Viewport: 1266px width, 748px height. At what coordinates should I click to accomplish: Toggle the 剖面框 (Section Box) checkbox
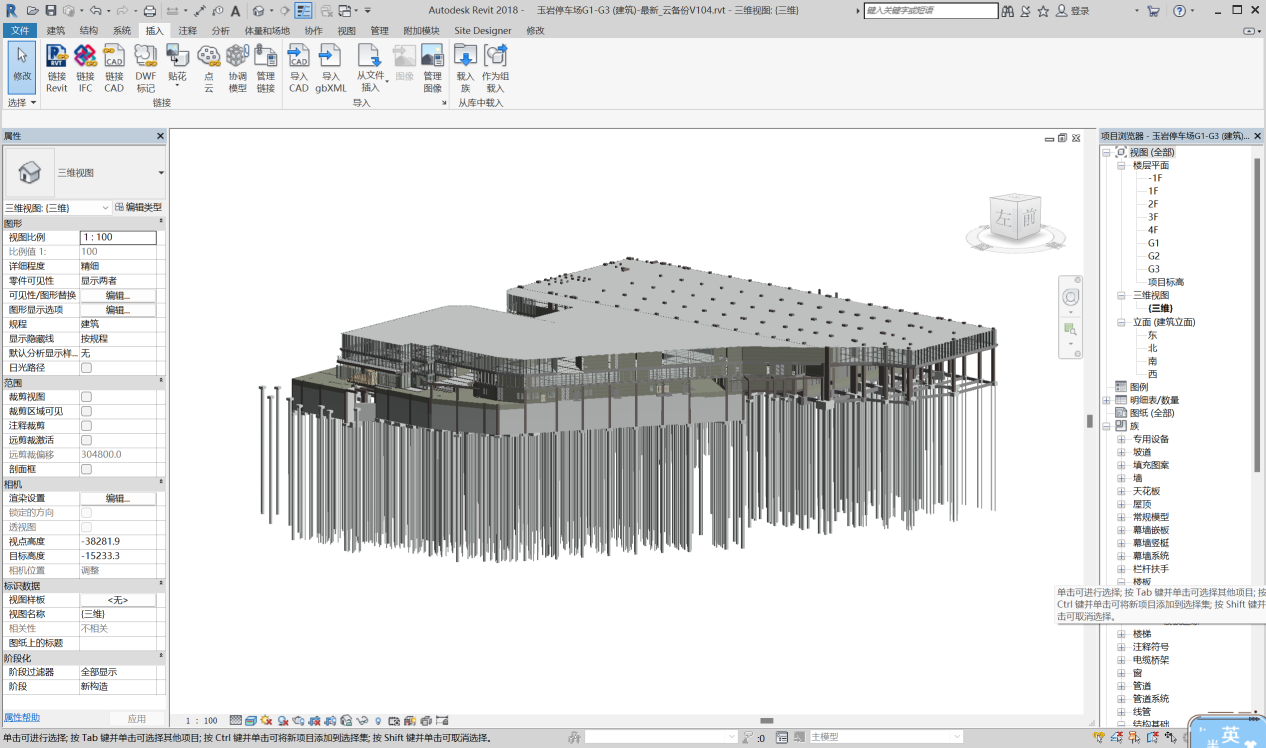86,469
